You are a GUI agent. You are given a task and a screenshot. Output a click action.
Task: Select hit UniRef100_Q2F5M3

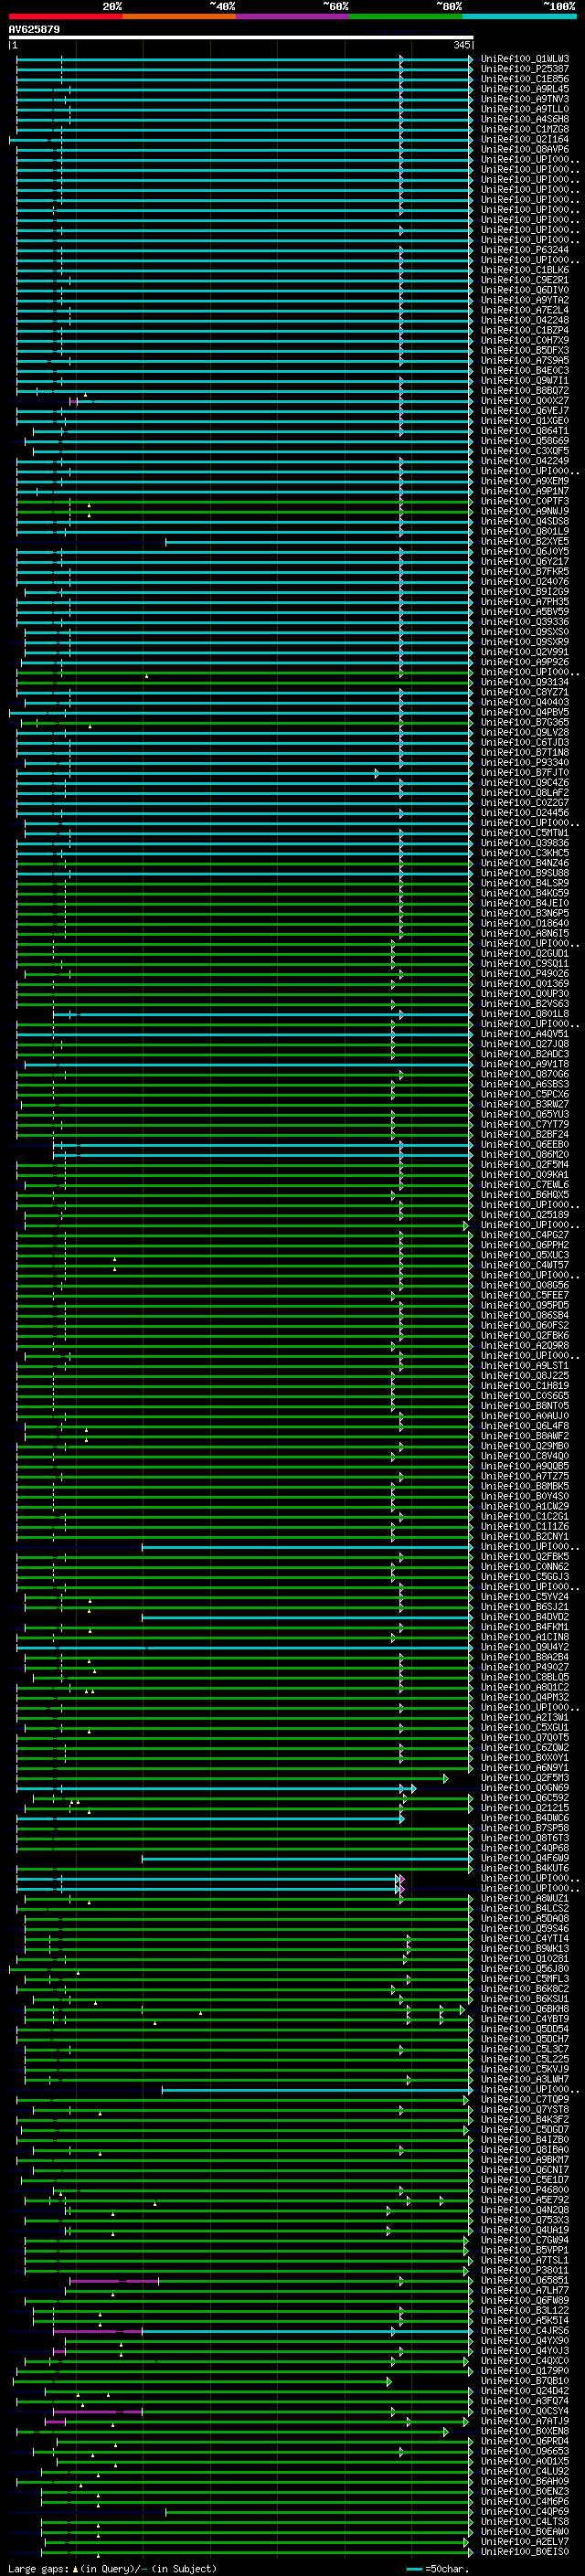click(x=525, y=1777)
